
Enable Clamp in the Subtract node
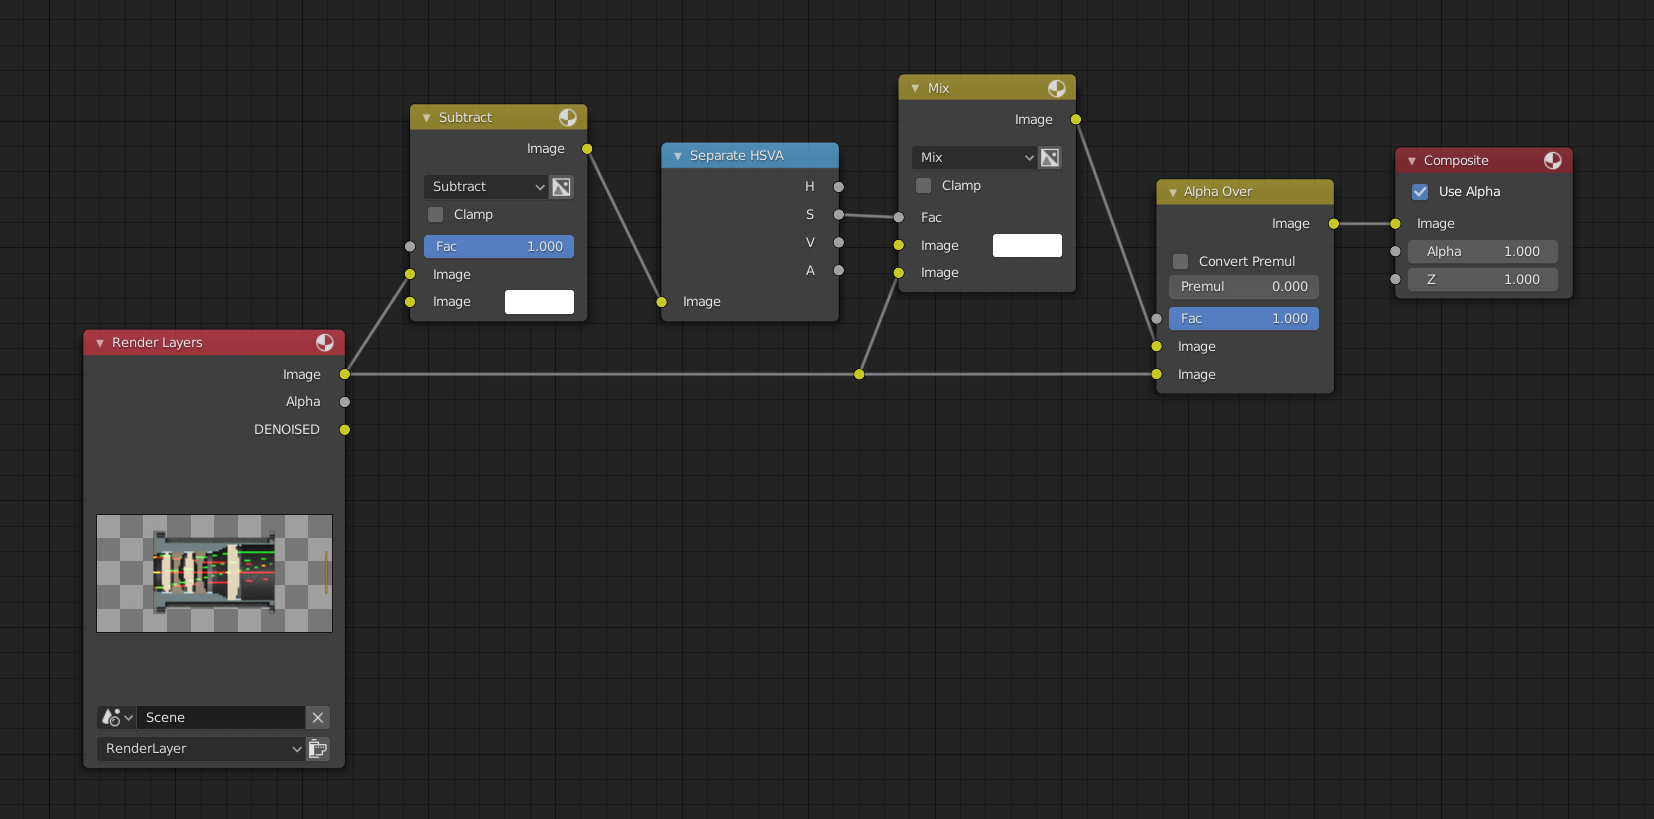pos(436,215)
